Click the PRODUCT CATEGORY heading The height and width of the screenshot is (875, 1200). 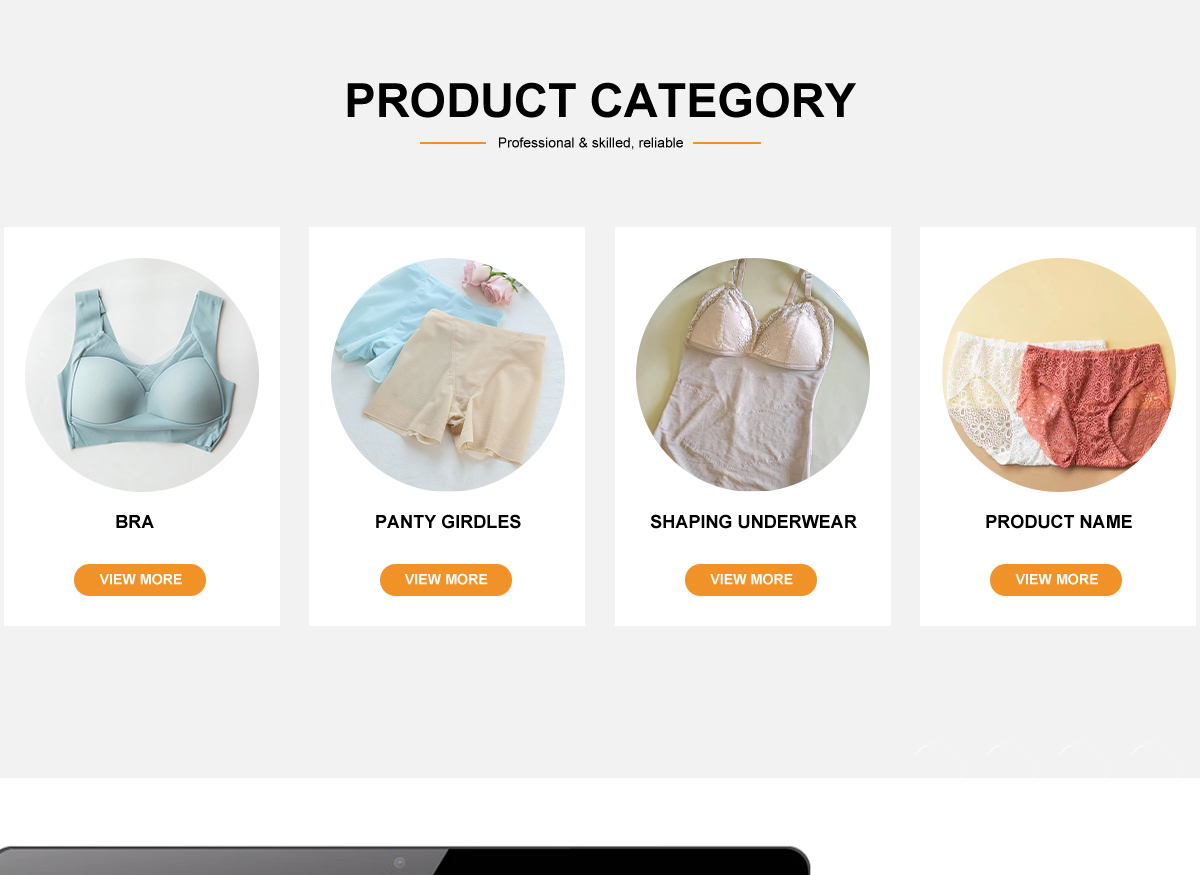click(x=600, y=101)
